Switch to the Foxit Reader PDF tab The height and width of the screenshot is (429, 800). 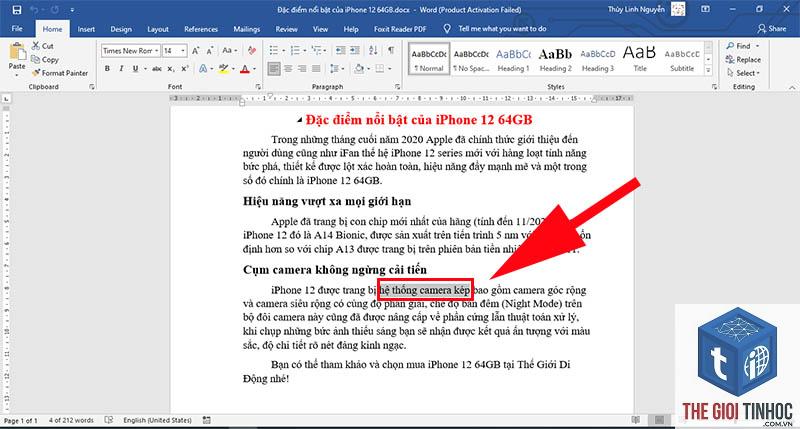(x=399, y=29)
